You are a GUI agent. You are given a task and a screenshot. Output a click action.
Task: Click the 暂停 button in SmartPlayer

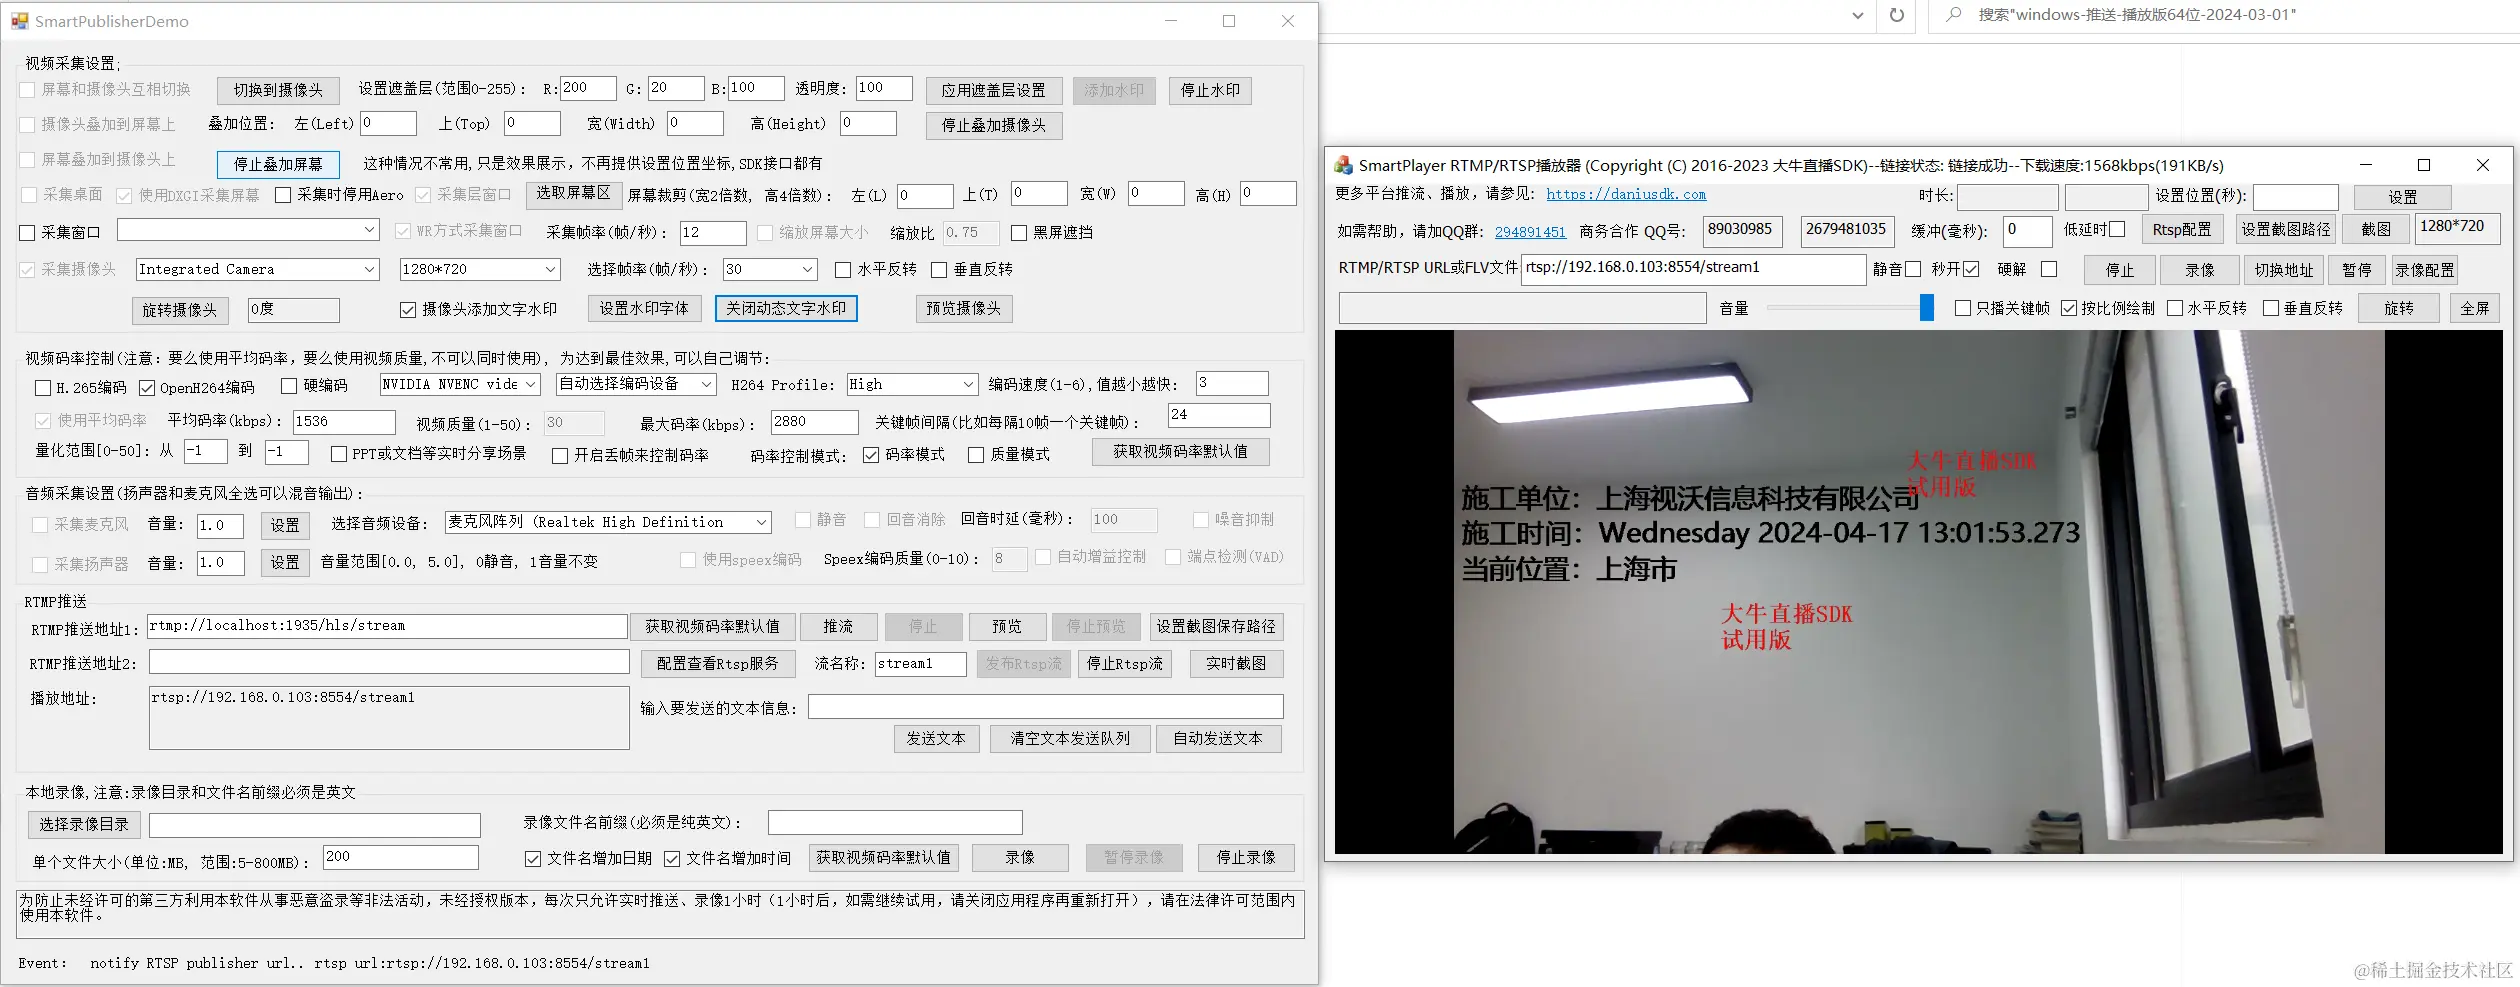point(2357,270)
